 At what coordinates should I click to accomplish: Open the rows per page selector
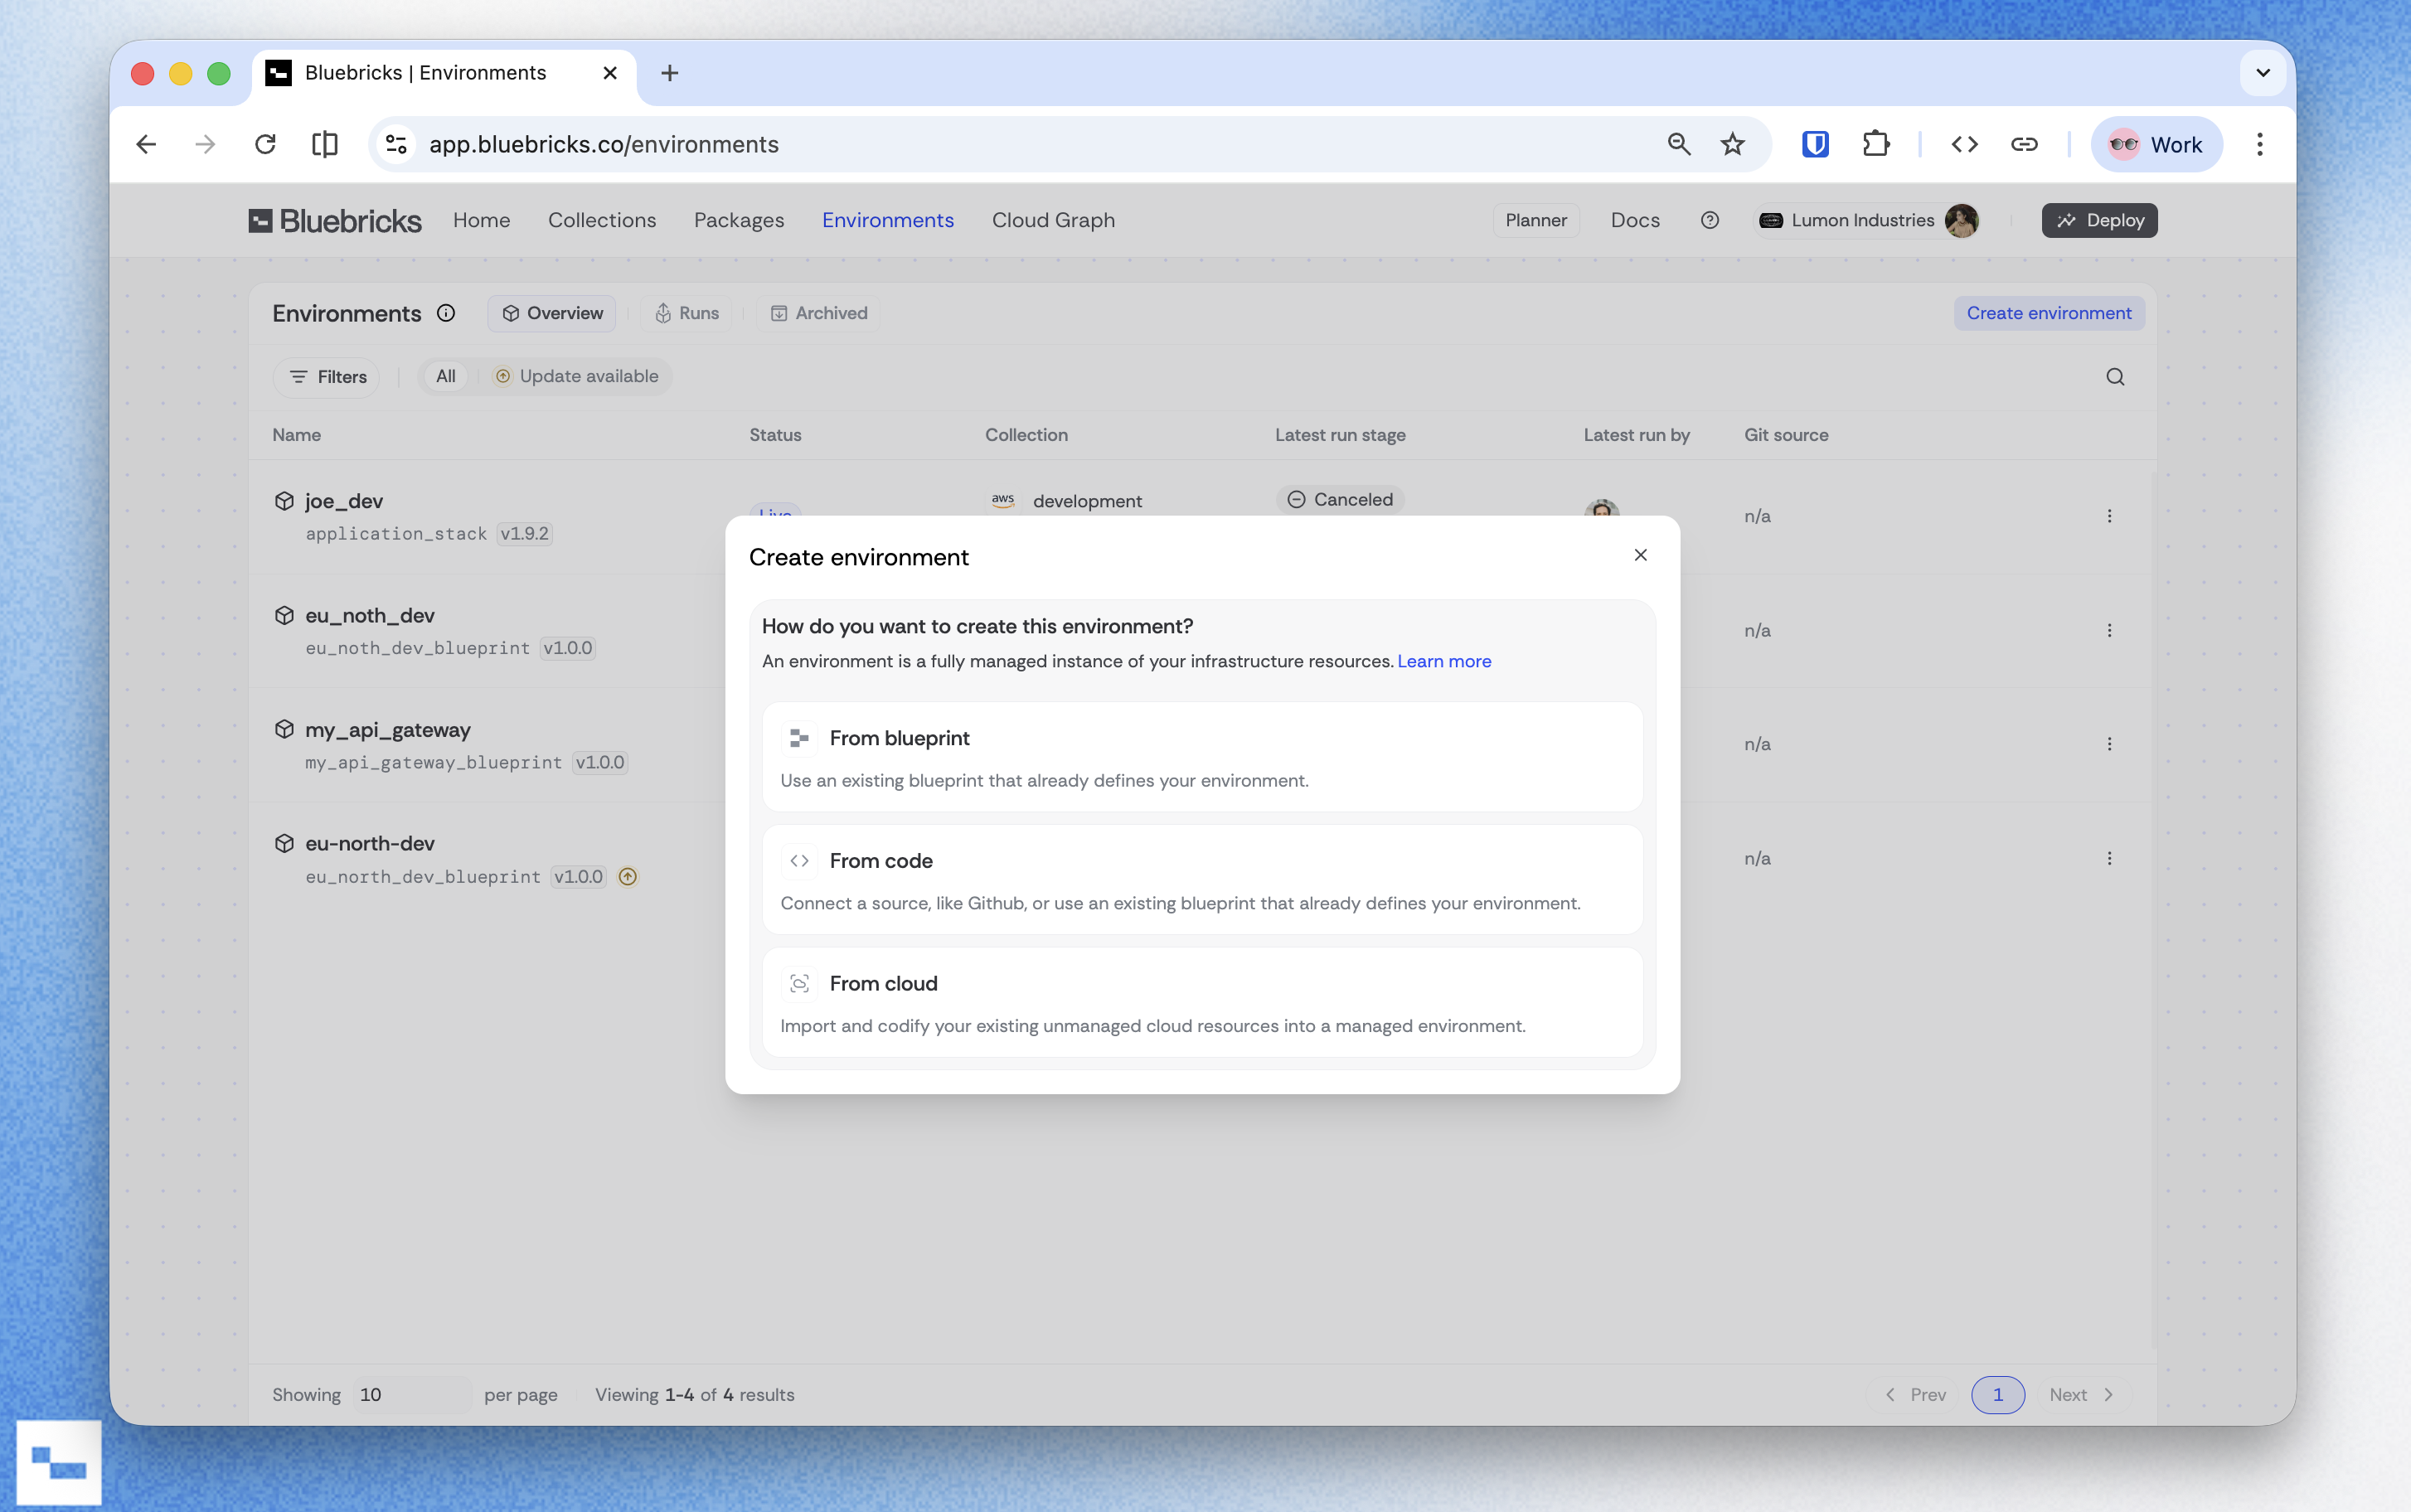pyautogui.click(x=411, y=1395)
